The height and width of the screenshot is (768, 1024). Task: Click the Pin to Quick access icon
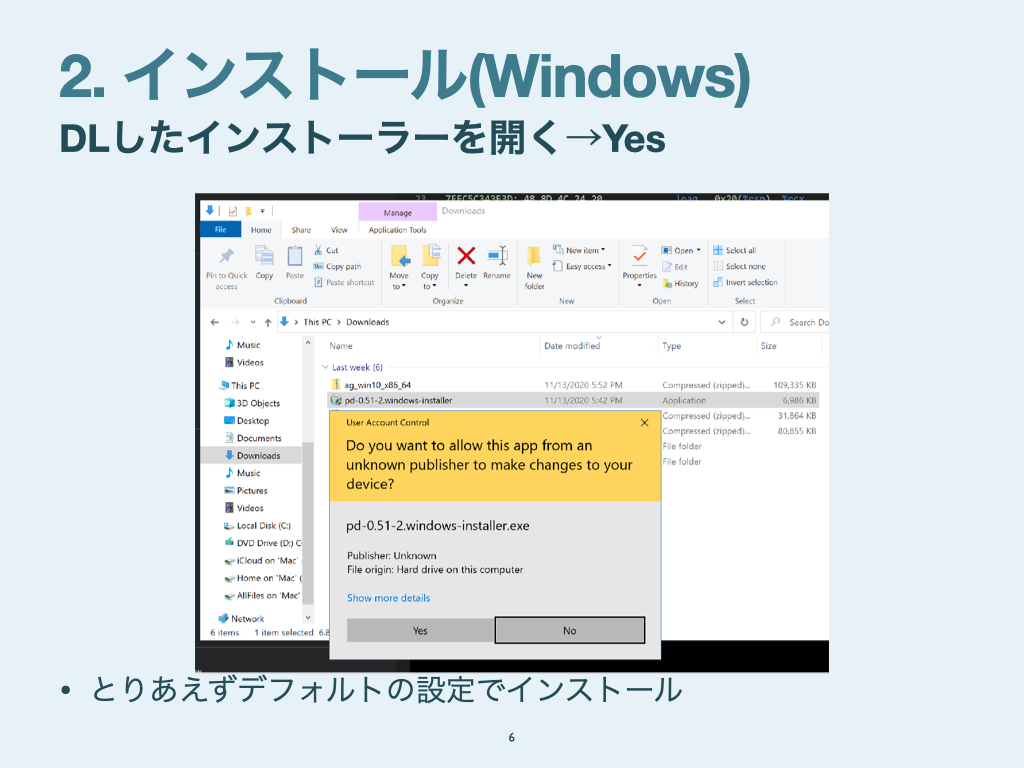coord(227,256)
